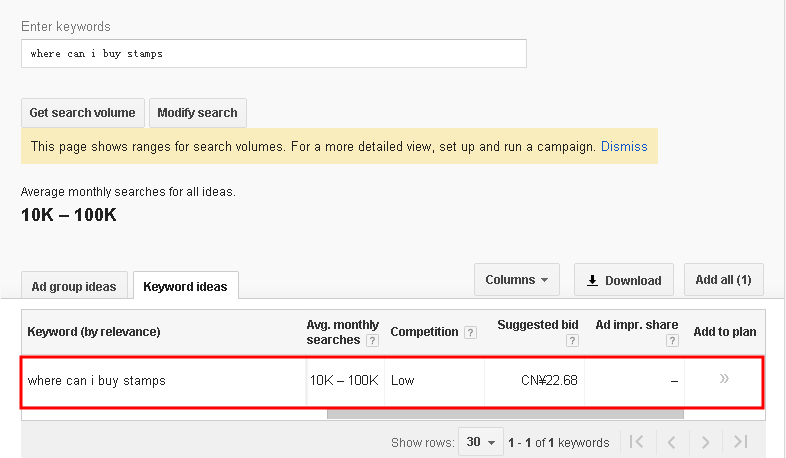Click the Modify search button
The image size is (786, 458).
(x=197, y=113)
